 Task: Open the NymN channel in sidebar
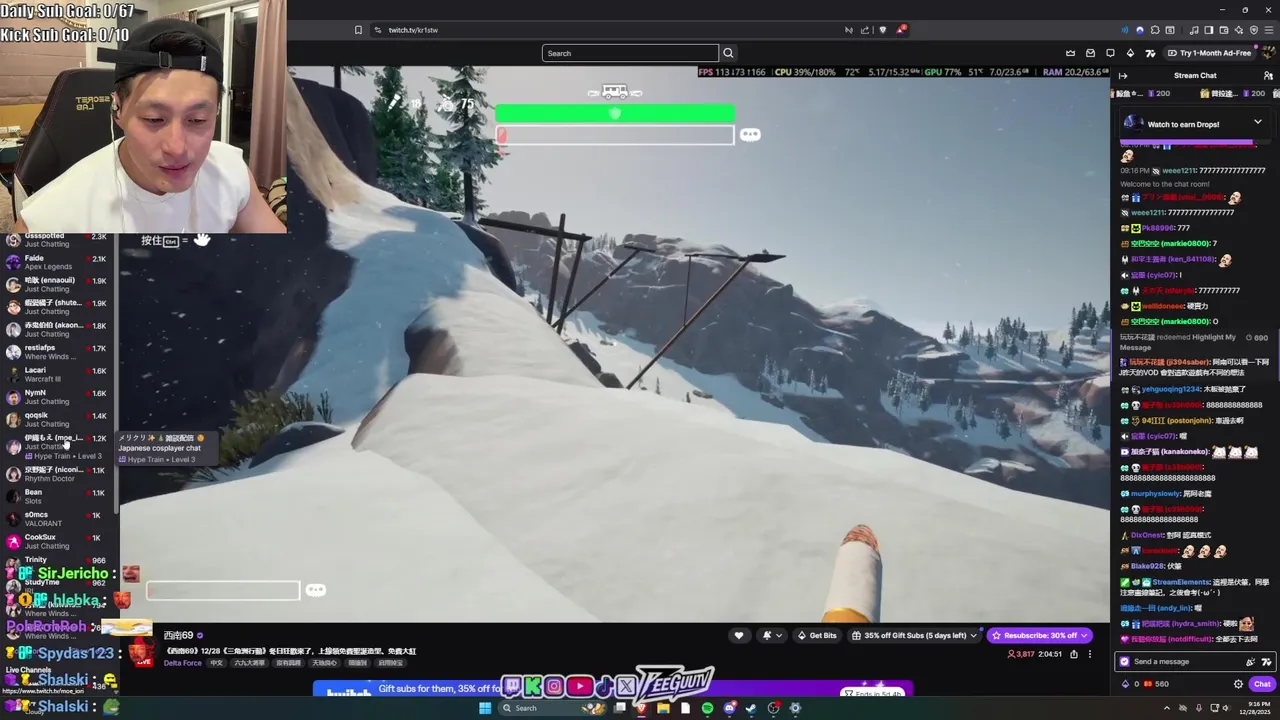tap(58, 397)
